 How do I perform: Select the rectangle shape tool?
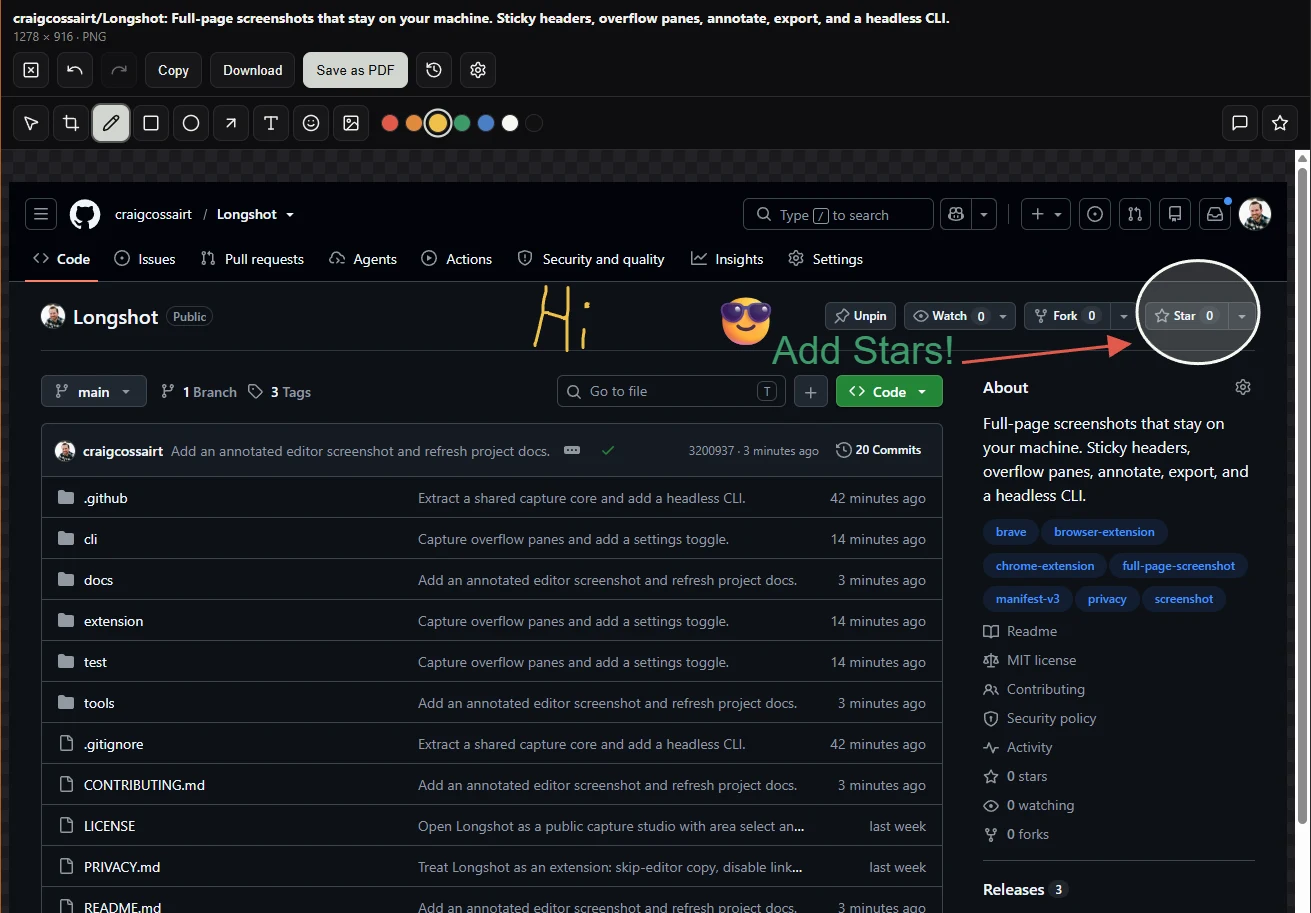[x=151, y=123]
